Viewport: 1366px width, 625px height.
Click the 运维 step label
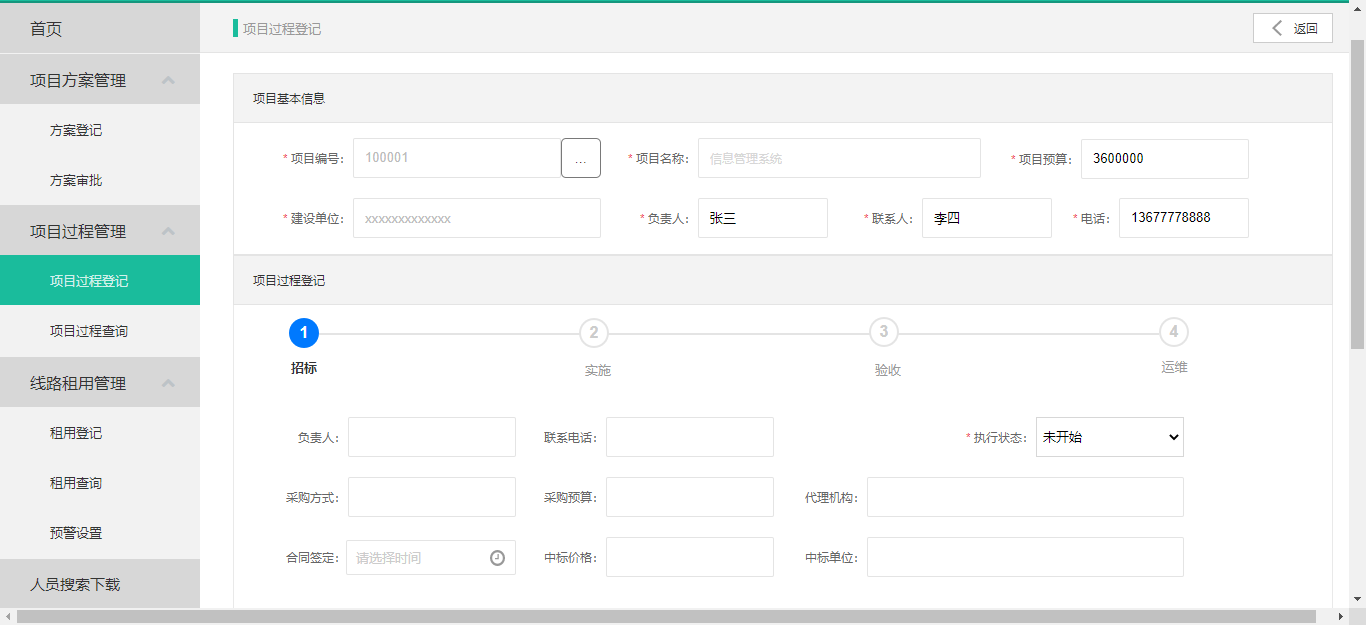pos(1174,367)
